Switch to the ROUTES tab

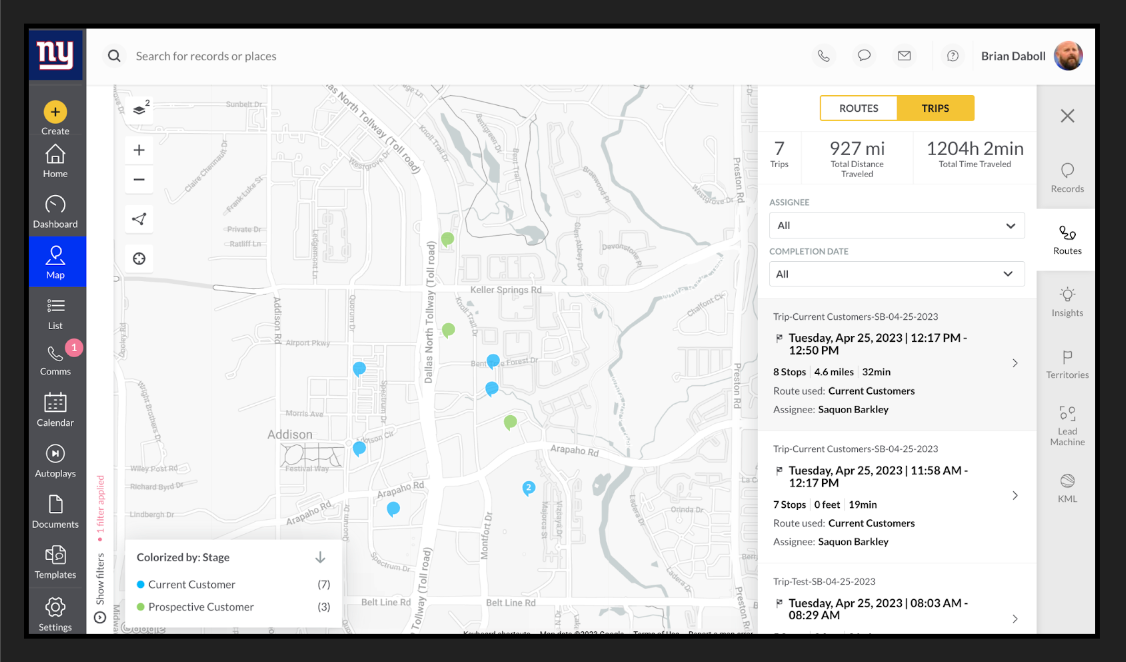pos(859,108)
